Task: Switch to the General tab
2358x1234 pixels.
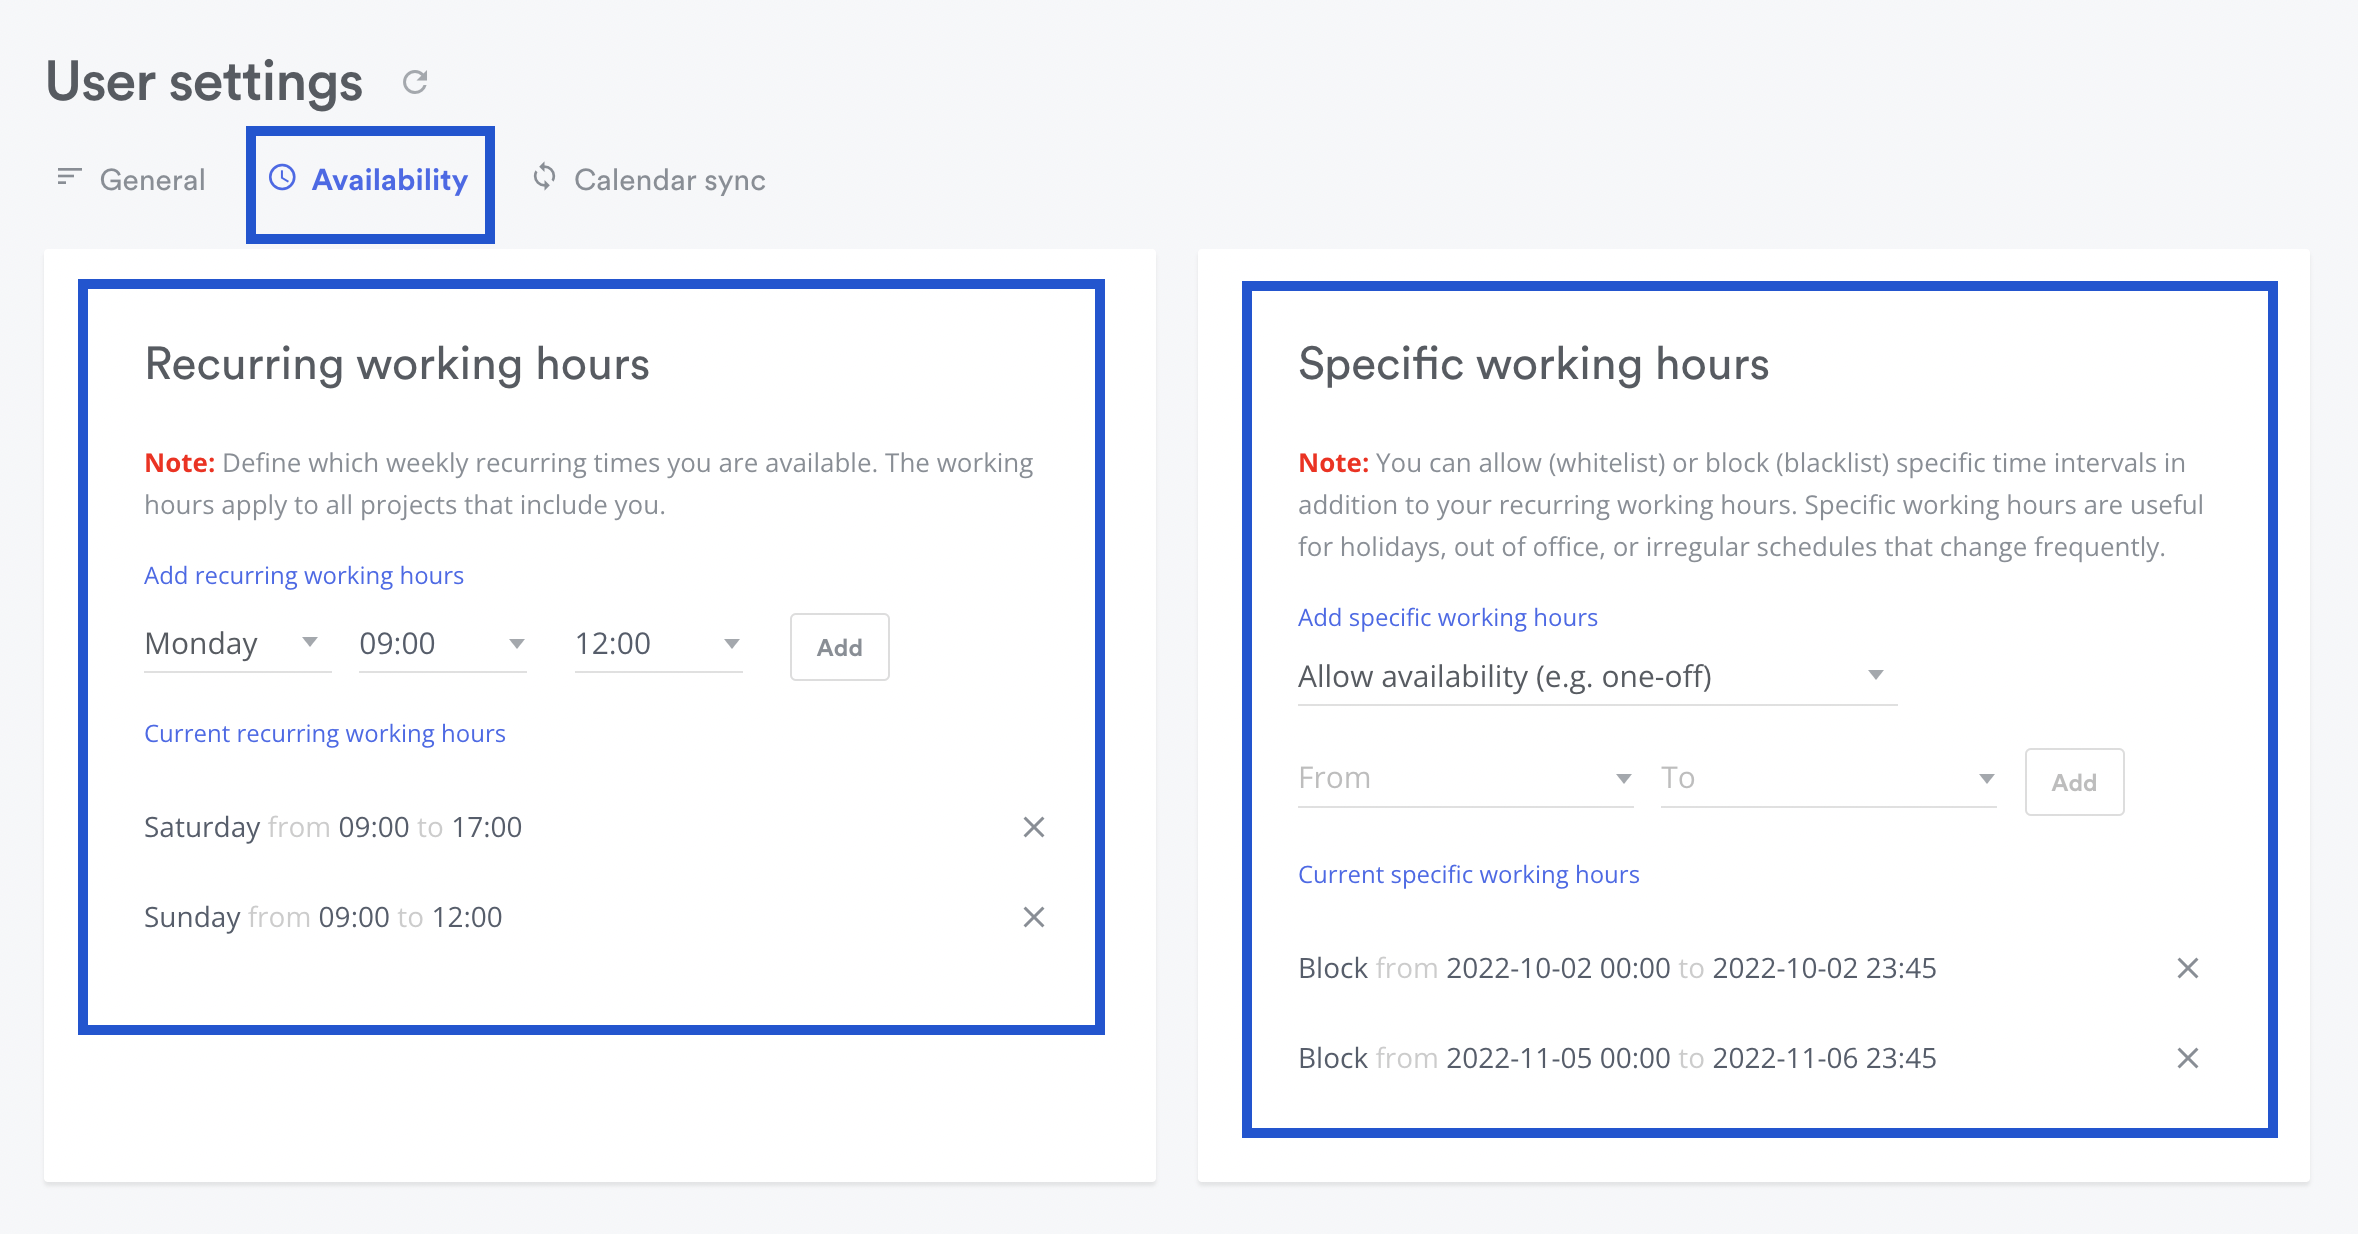Action: [x=151, y=180]
